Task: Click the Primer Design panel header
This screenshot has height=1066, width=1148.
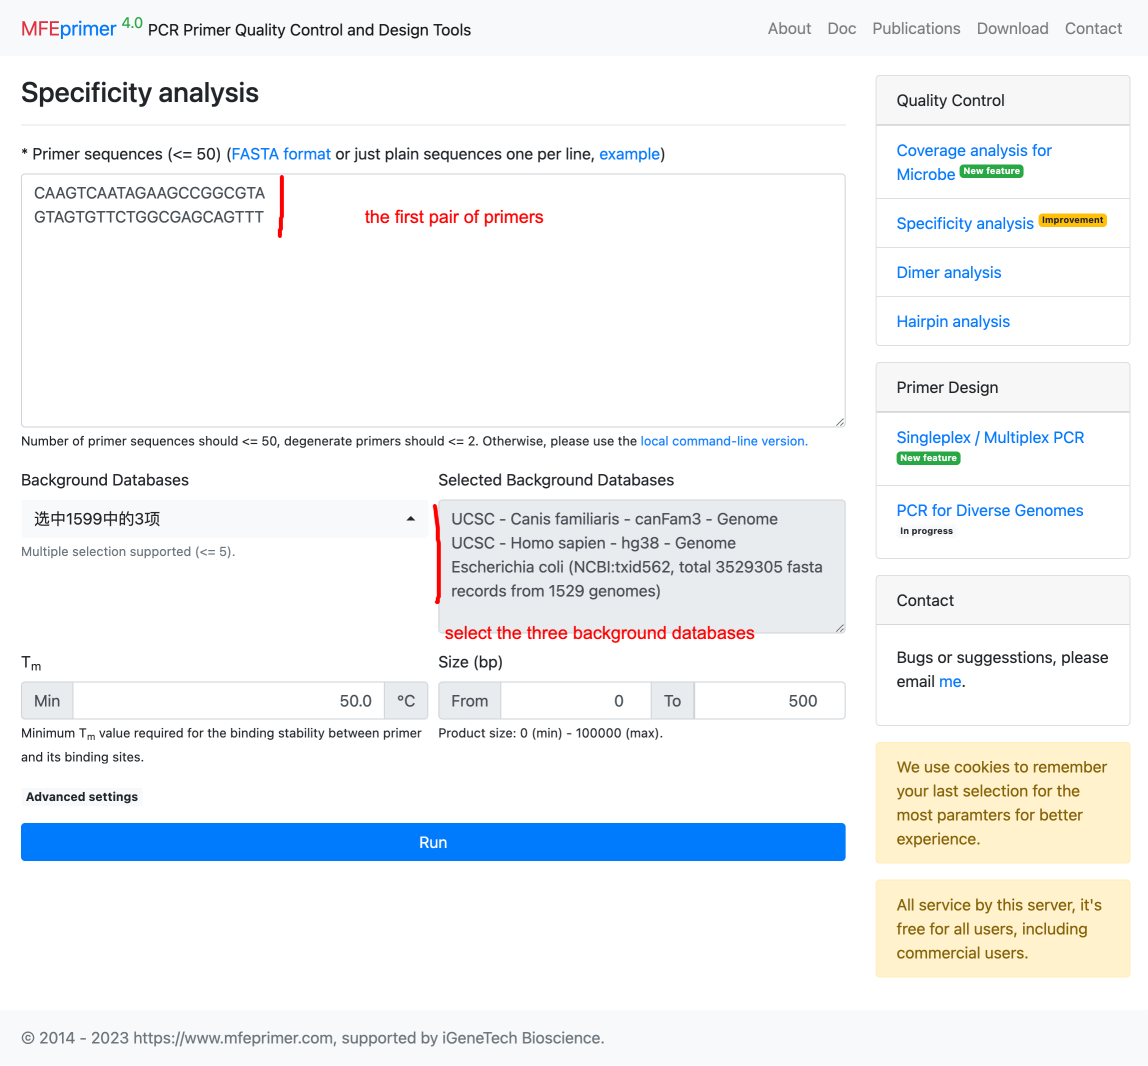Action: tap(1003, 387)
